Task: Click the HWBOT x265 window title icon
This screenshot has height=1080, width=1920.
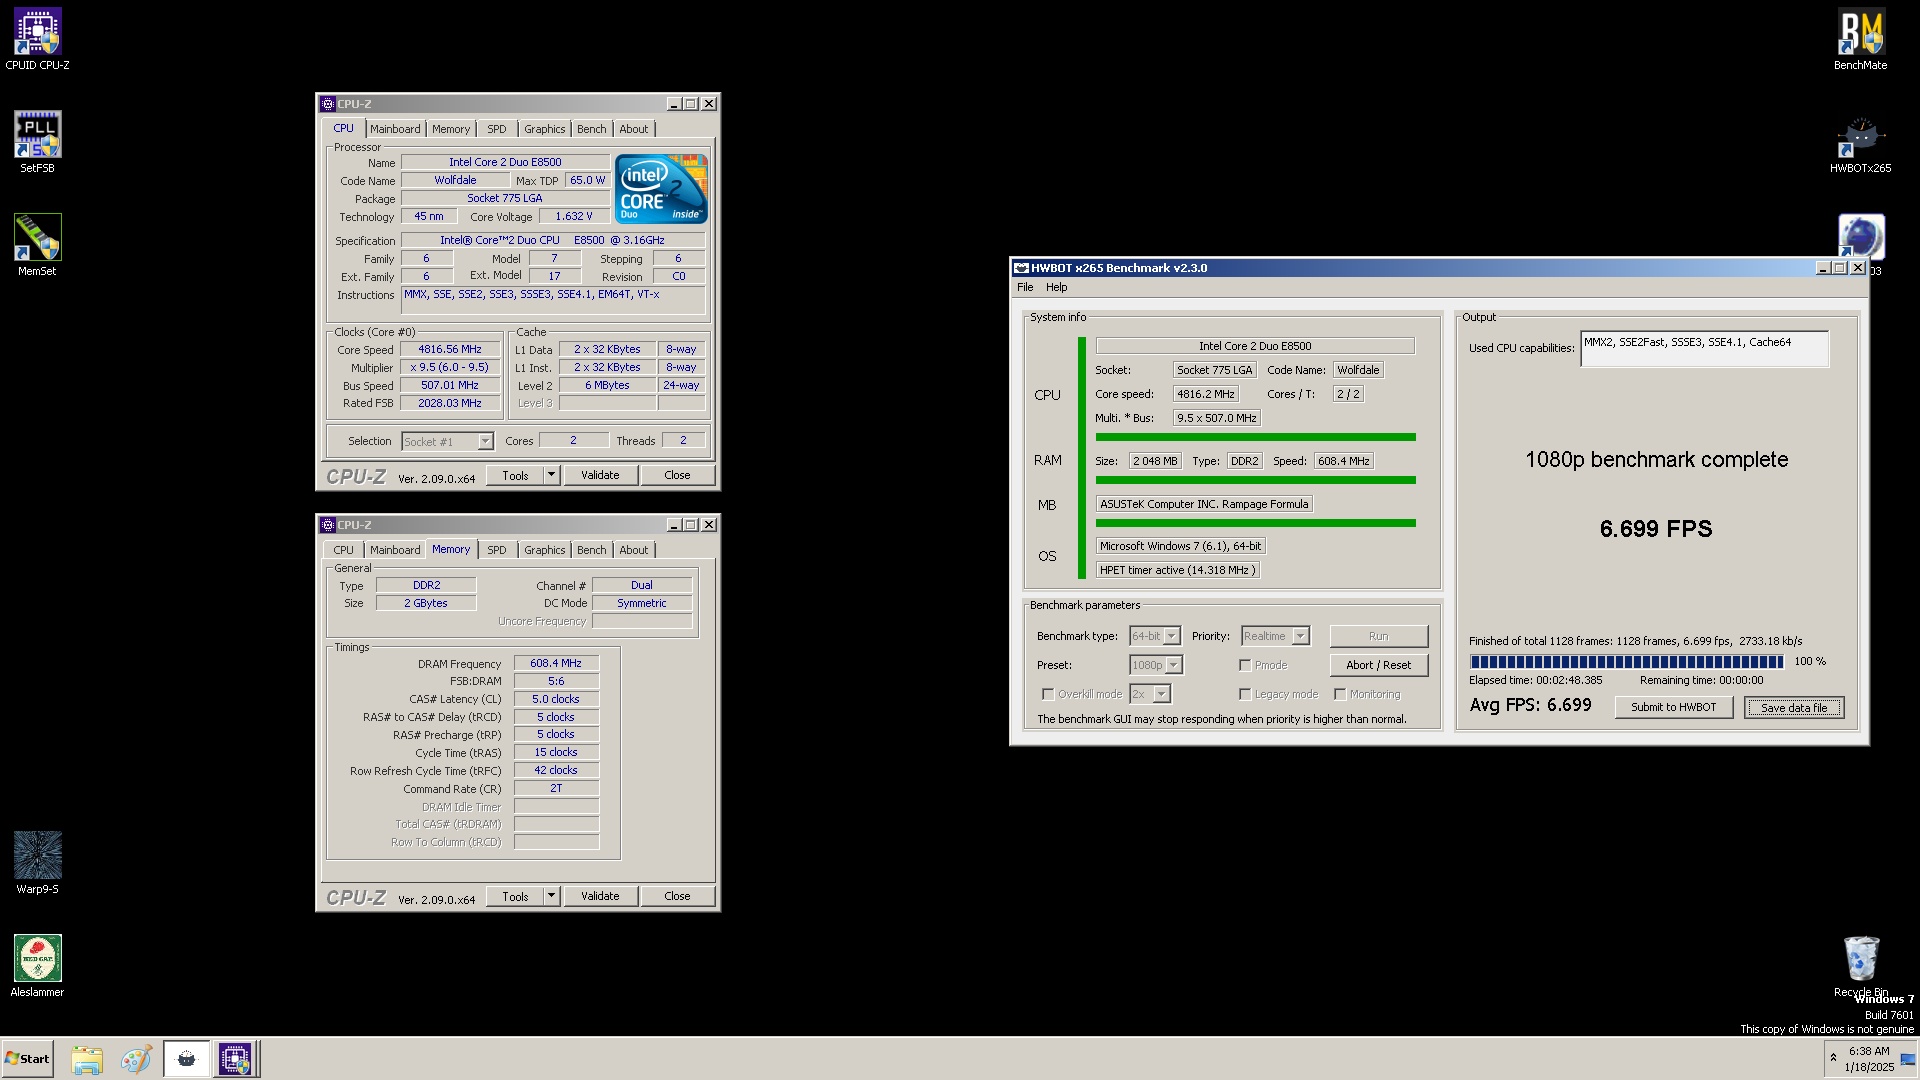Action: pos(1021,268)
